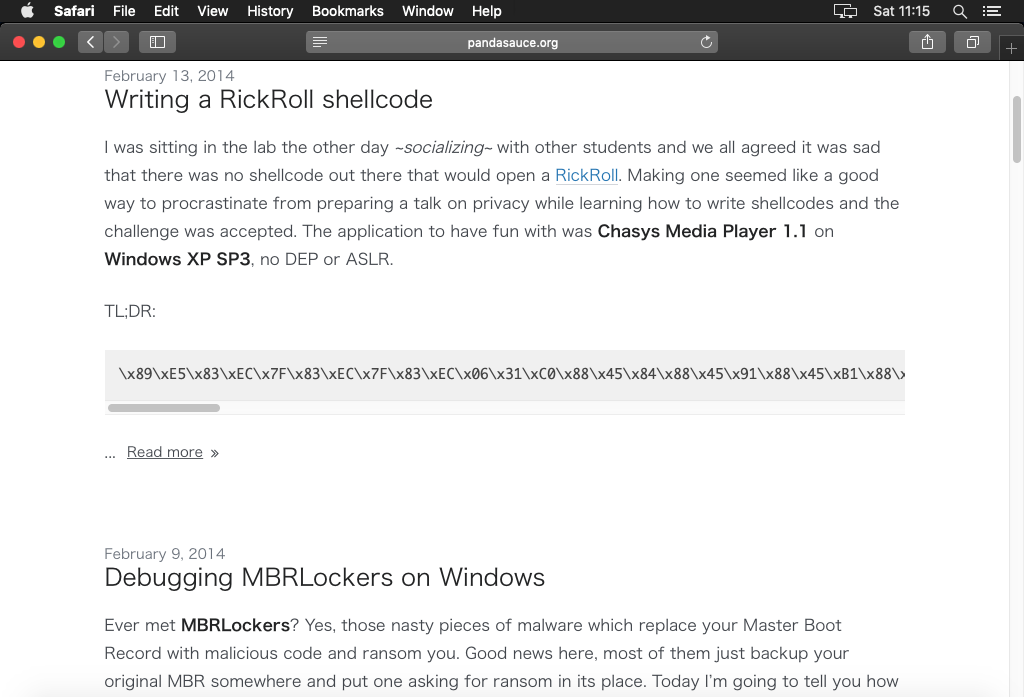The height and width of the screenshot is (697, 1024).
Task: Click the Reader view icon in address bar
Action: [320, 42]
